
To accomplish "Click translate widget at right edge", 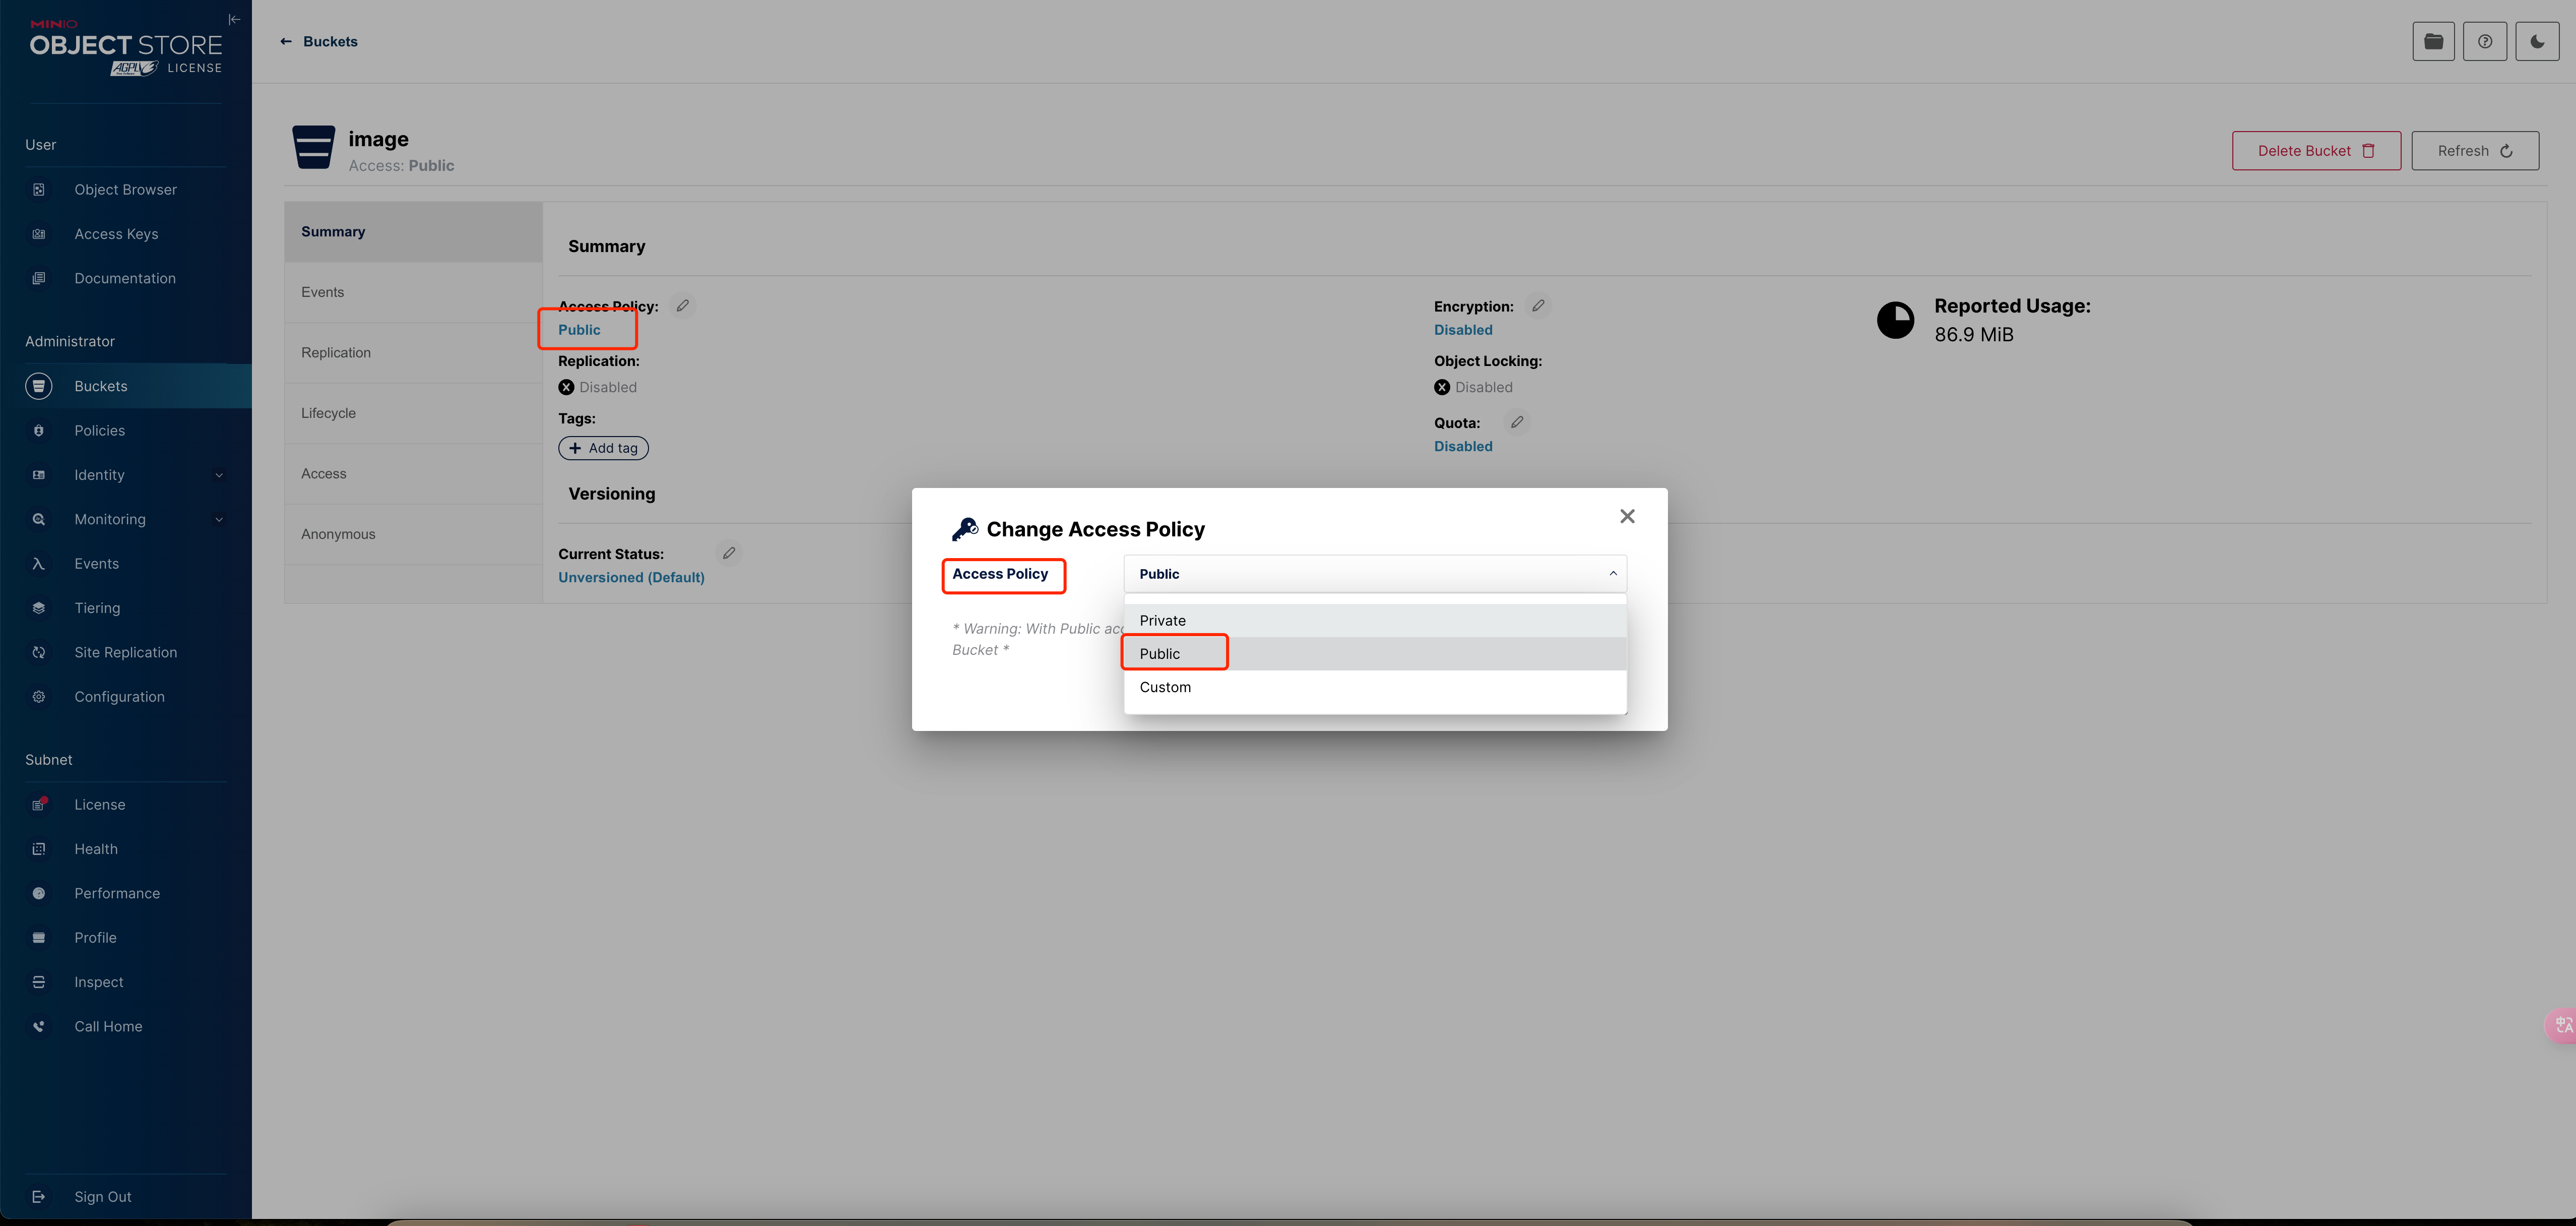I will [x=2562, y=1025].
